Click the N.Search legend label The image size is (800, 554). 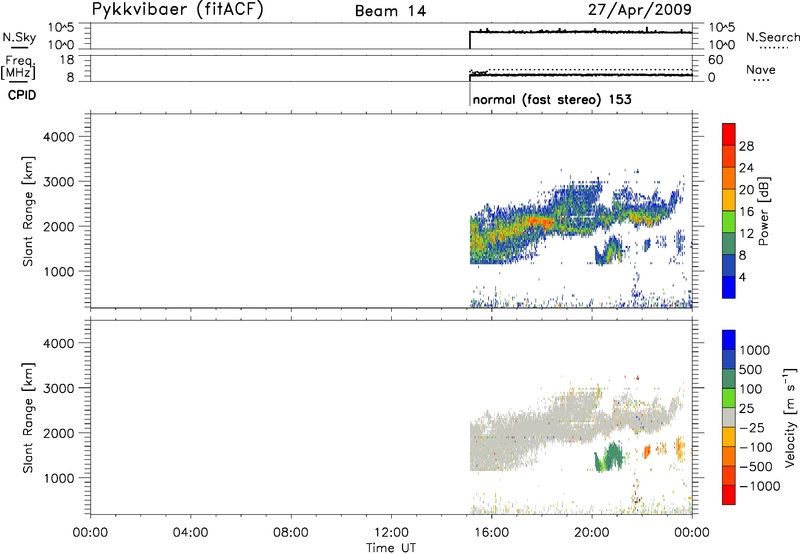772,37
